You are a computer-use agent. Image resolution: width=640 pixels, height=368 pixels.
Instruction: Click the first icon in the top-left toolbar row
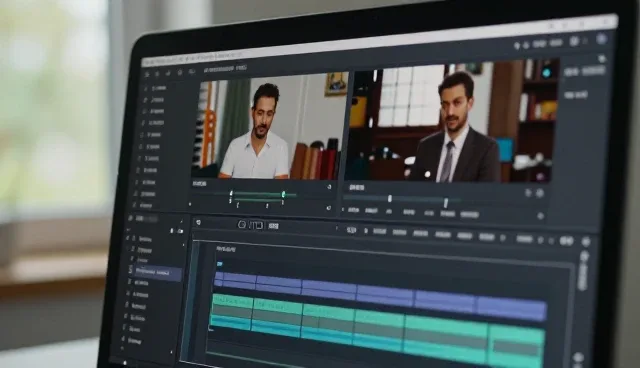tap(147, 74)
